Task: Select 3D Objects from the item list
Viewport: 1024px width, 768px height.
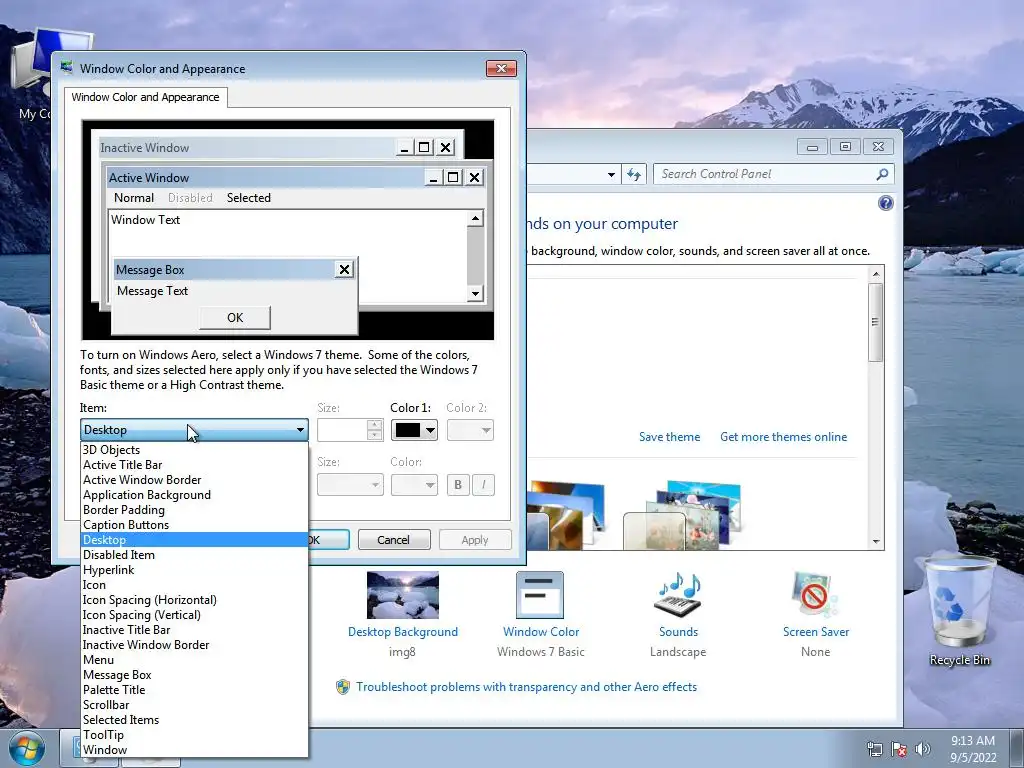Action: pos(194,450)
